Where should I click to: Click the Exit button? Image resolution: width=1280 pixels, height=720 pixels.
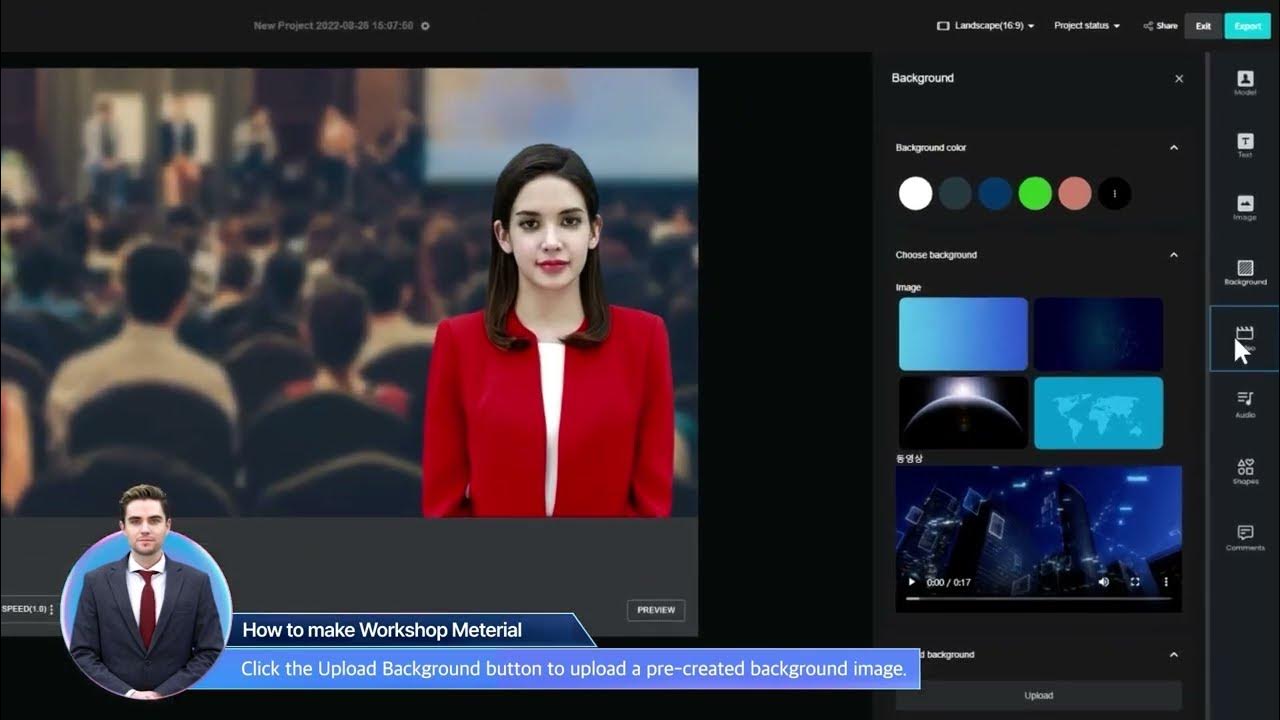coord(1203,26)
